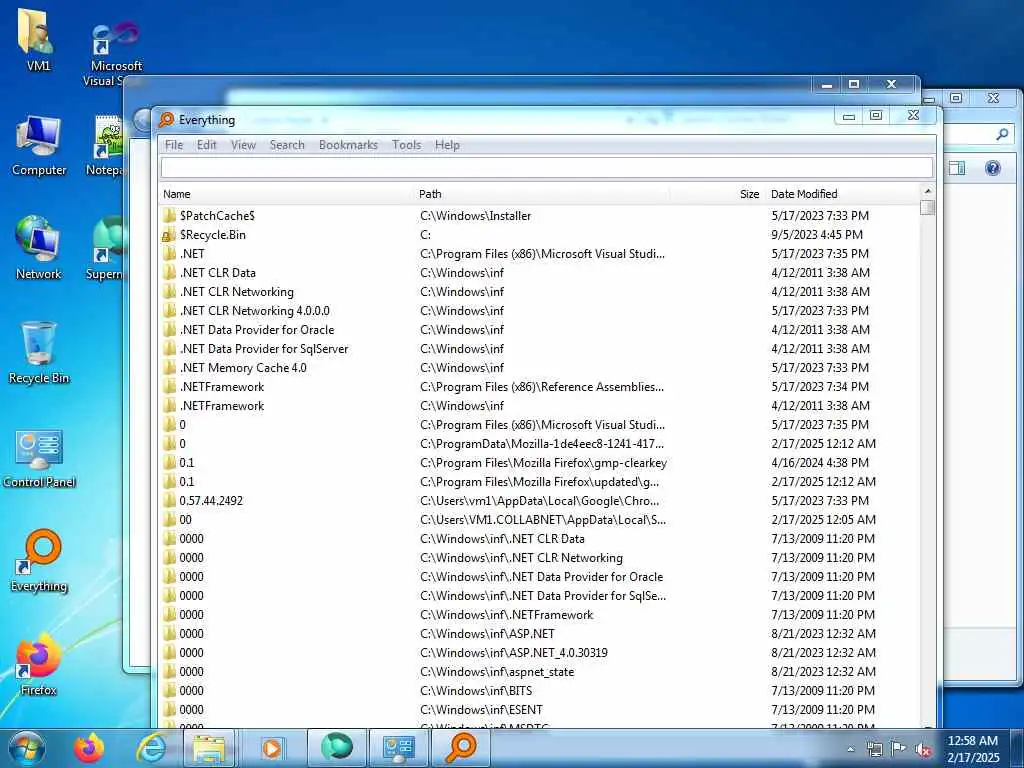Select the .NET CLR Networking 4.0.0.0 row
The height and width of the screenshot is (768, 1024).
tap(539, 311)
